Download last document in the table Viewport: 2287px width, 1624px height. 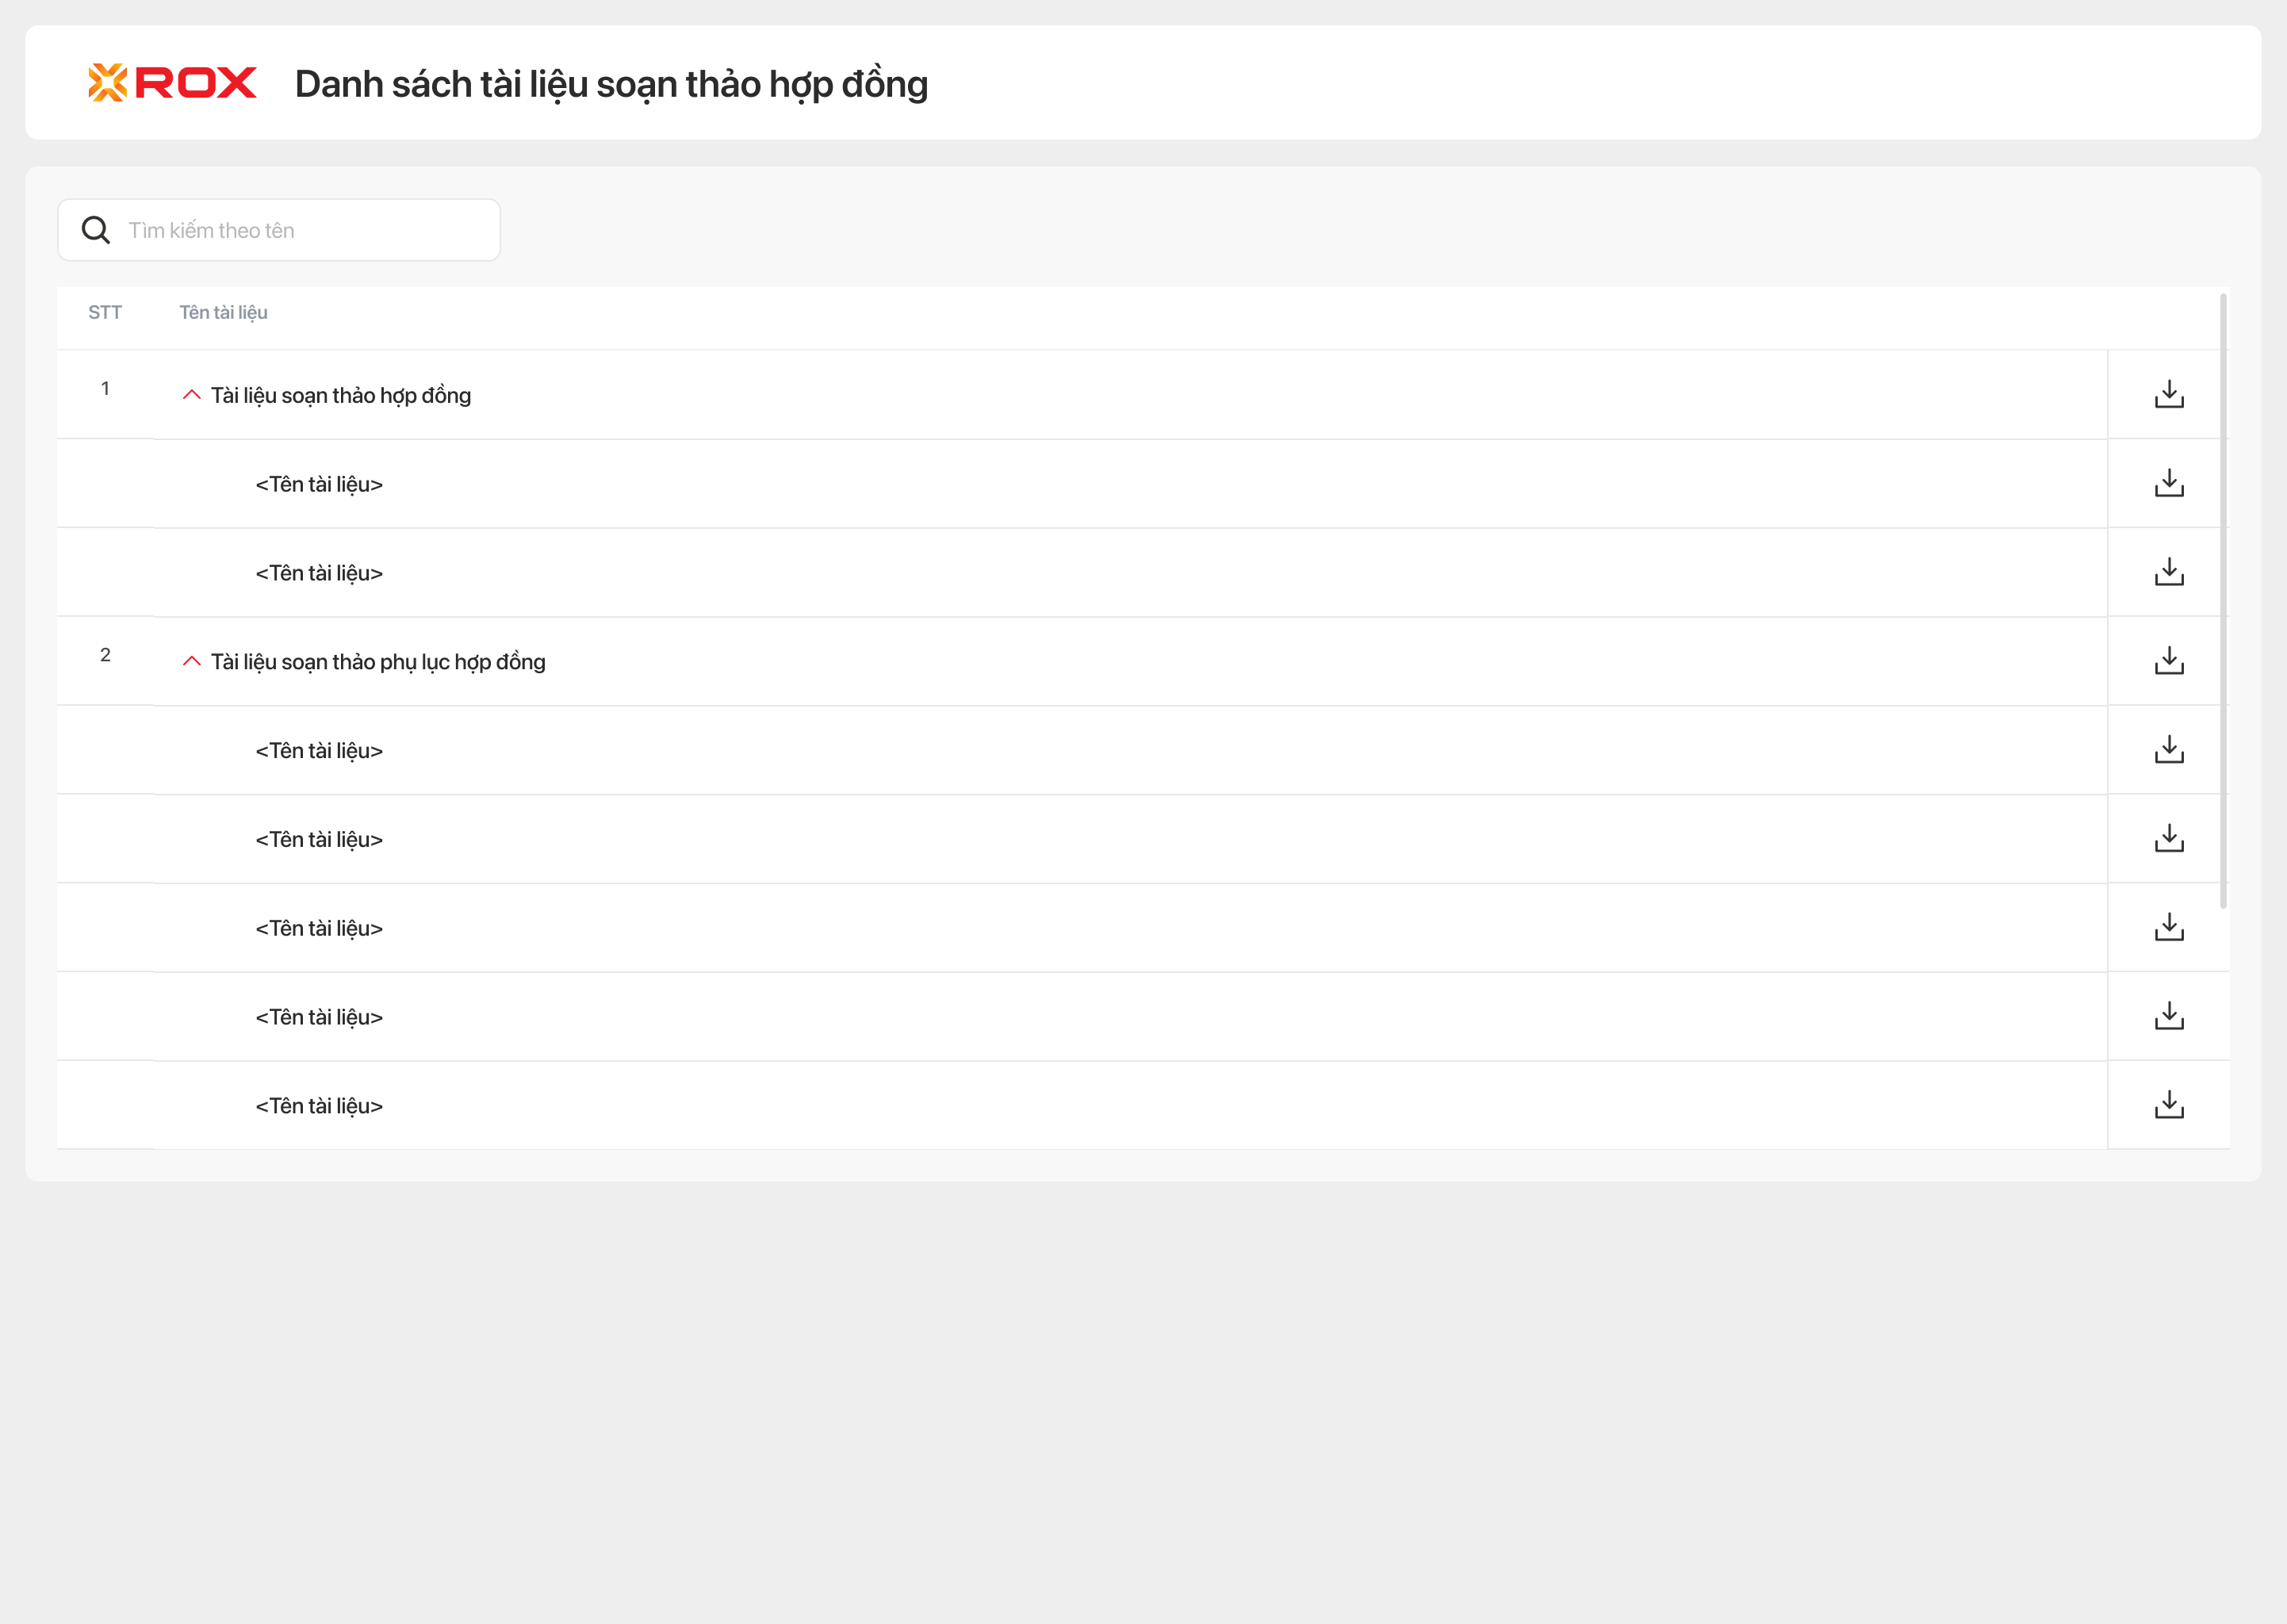(x=2168, y=1105)
